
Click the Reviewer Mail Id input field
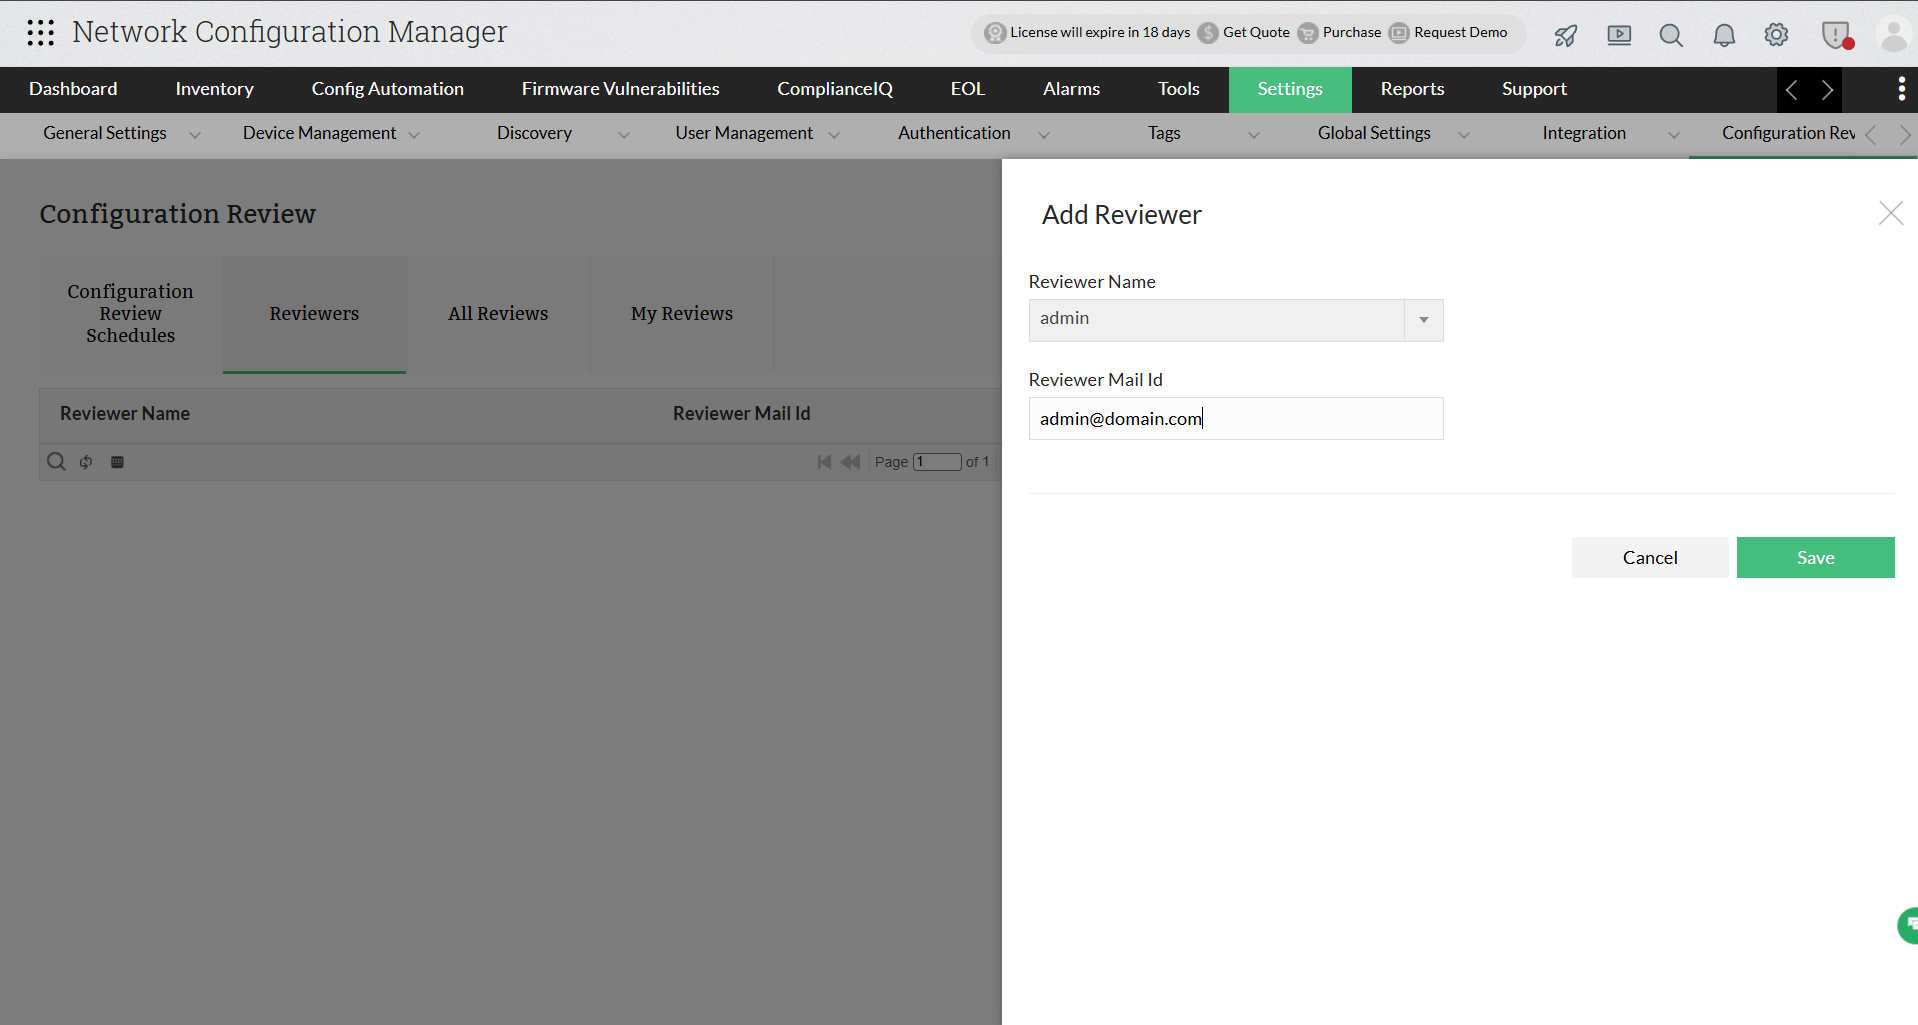(1235, 419)
